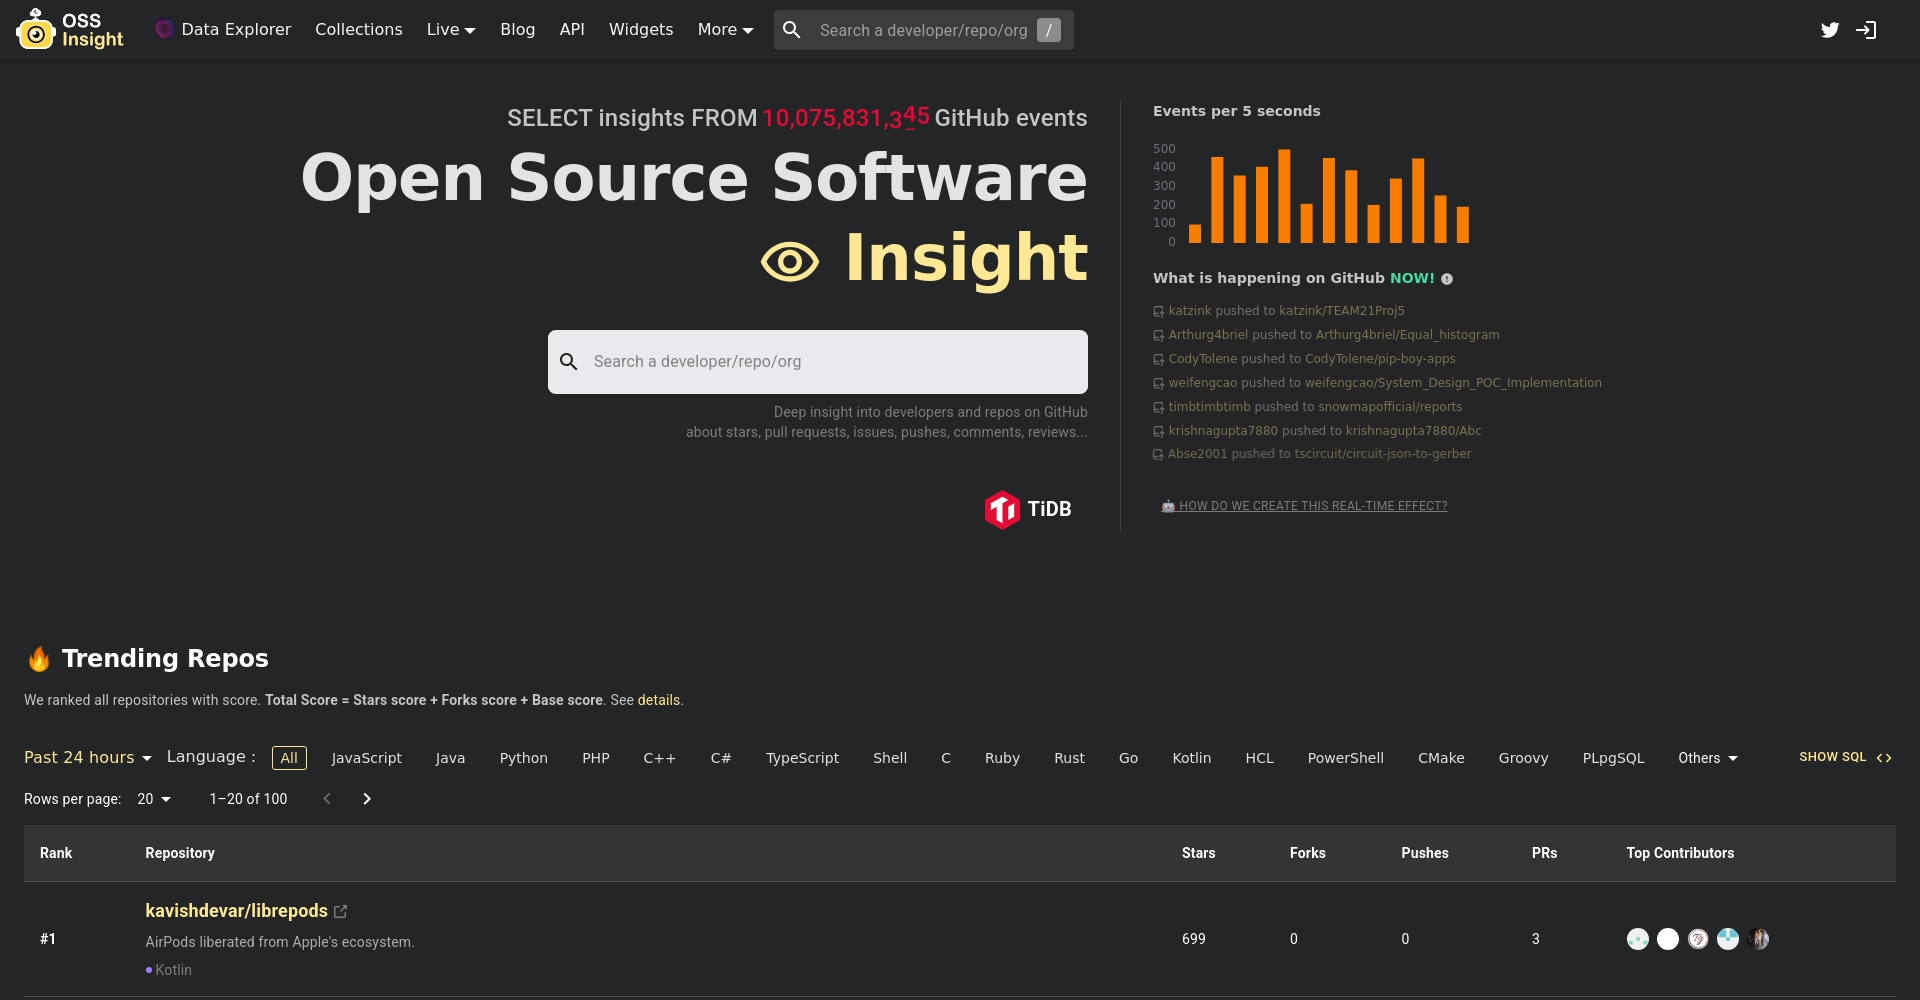Click the Kotlin language color dot
The height and width of the screenshot is (1000, 1920).
click(150, 970)
